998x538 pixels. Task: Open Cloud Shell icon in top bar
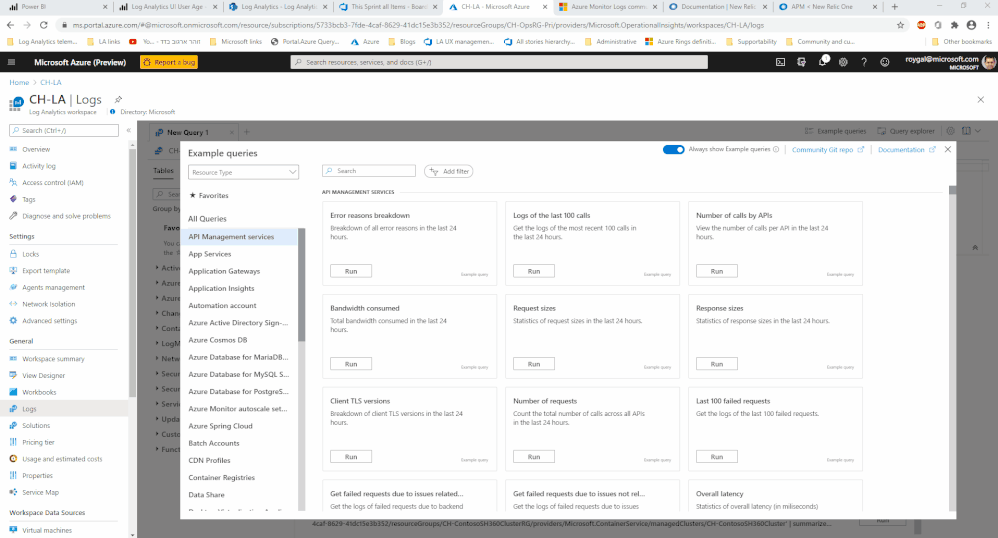(780, 62)
